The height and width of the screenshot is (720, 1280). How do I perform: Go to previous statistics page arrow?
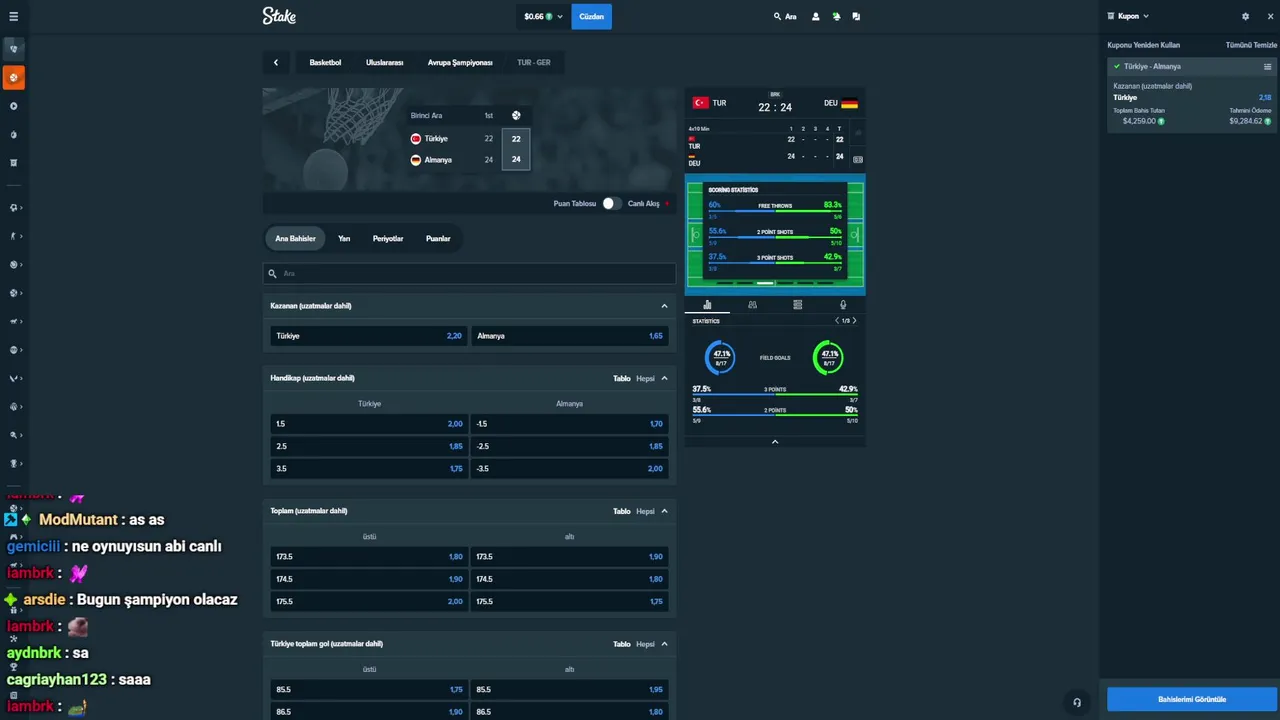coord(837,321)
